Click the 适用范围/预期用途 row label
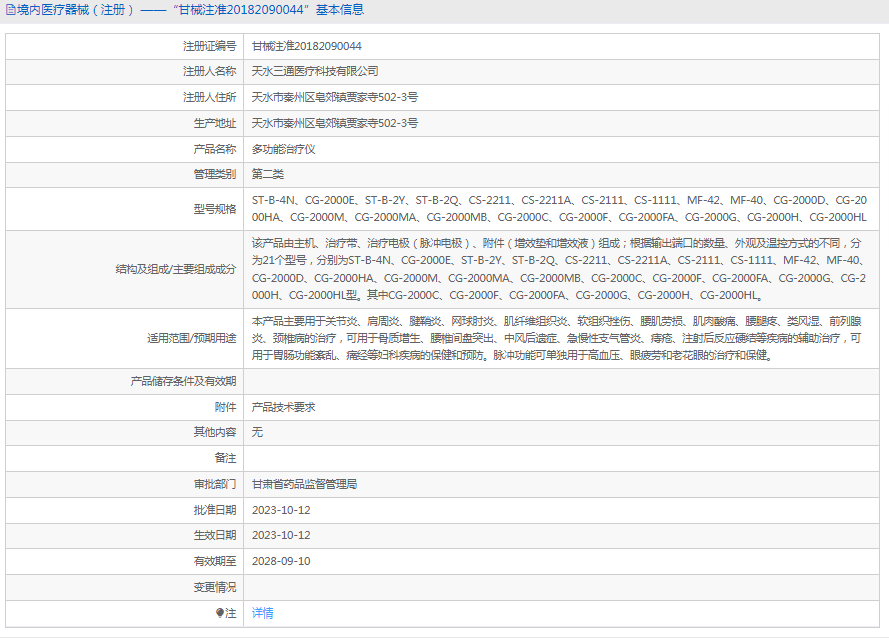 coord(192,339)
